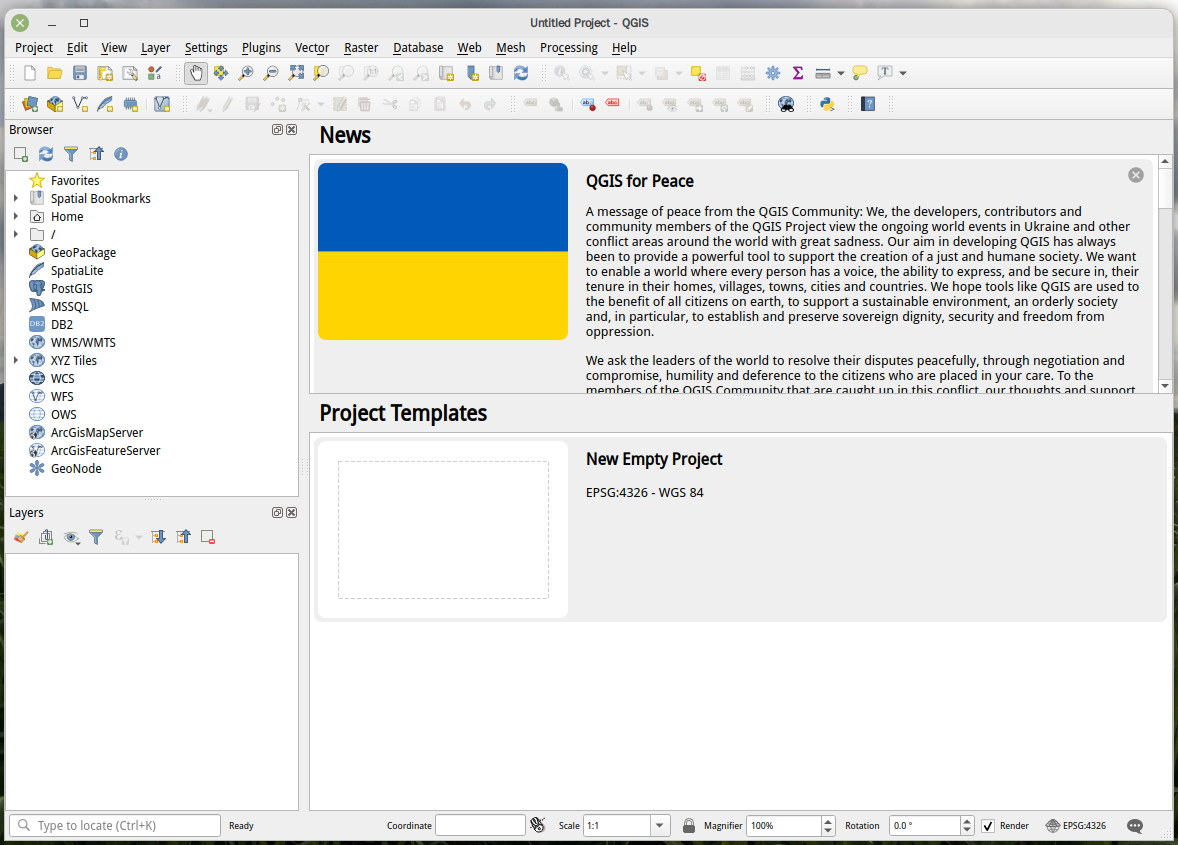
Task: Select the Pan Map hand tool
Action: point(196,73)
